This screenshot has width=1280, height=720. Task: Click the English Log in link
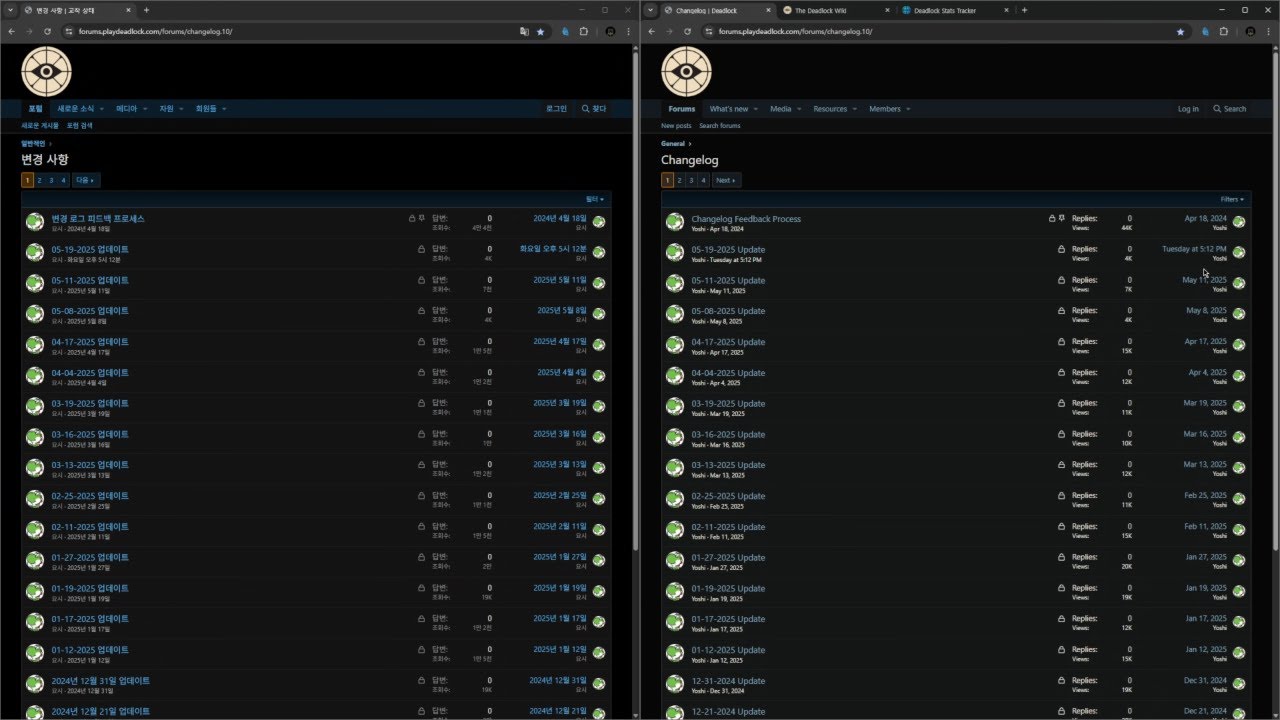[x=1188, y=109]
